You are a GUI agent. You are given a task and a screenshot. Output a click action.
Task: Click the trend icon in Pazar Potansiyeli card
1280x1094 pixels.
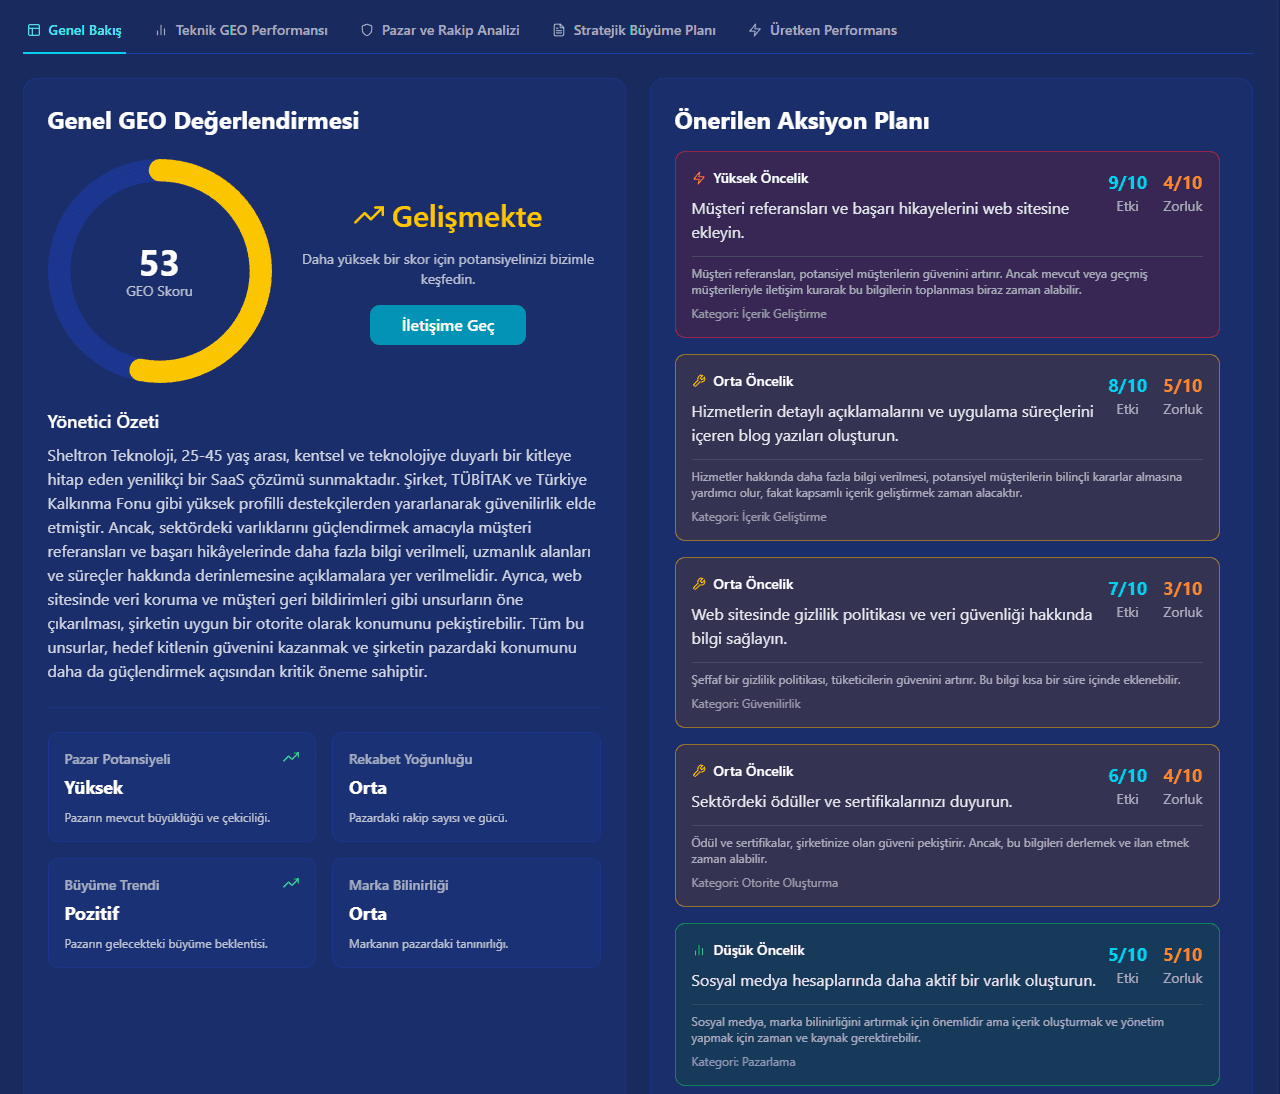click(x=291, y=757)
